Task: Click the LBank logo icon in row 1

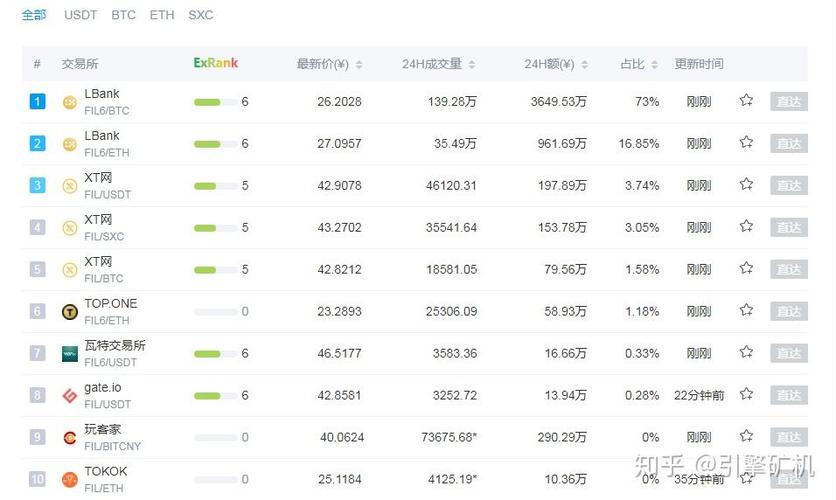Action: pos(70,102)
